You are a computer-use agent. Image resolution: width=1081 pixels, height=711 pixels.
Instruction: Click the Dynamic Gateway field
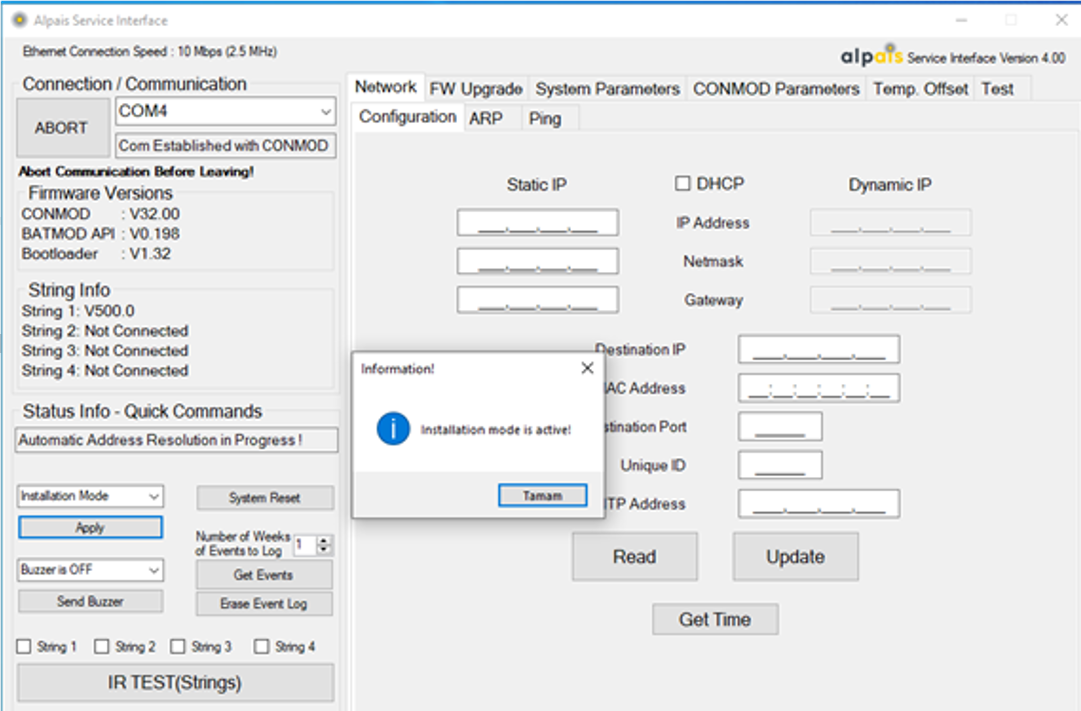click(x=891, y=300)
